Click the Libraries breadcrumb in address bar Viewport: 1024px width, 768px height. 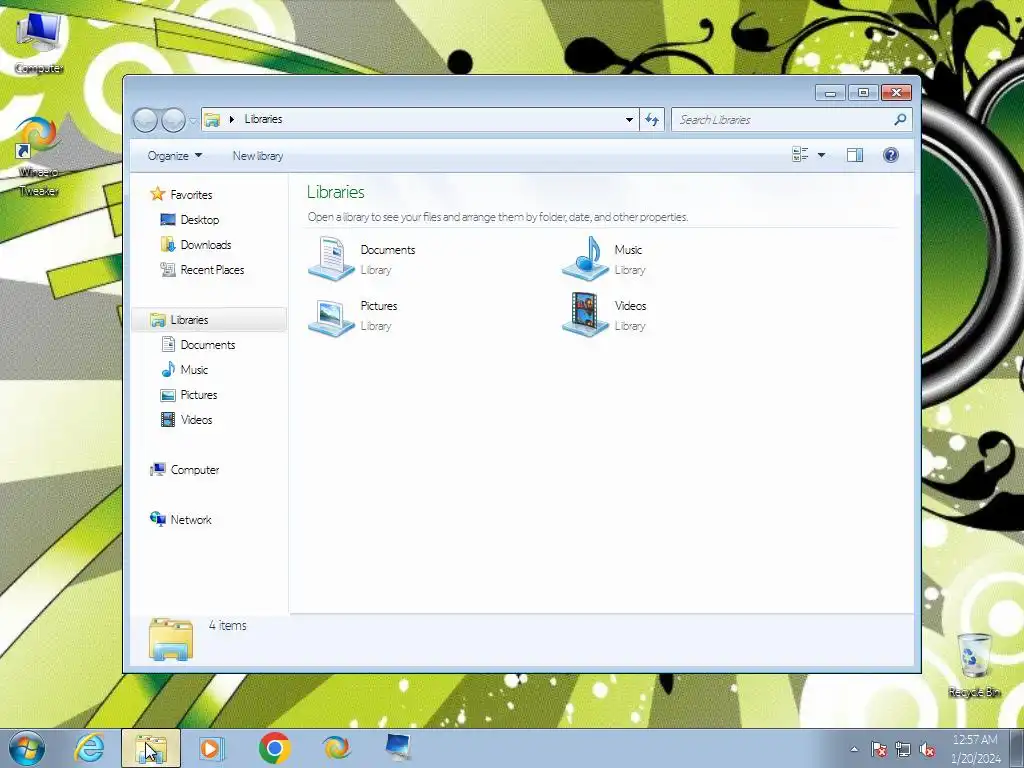(263, 119)
